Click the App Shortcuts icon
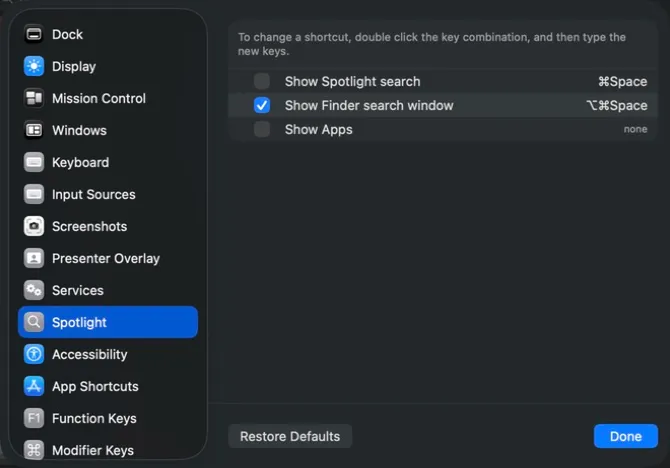Screen dimensions: 670x468 click(x=34, y=386)
